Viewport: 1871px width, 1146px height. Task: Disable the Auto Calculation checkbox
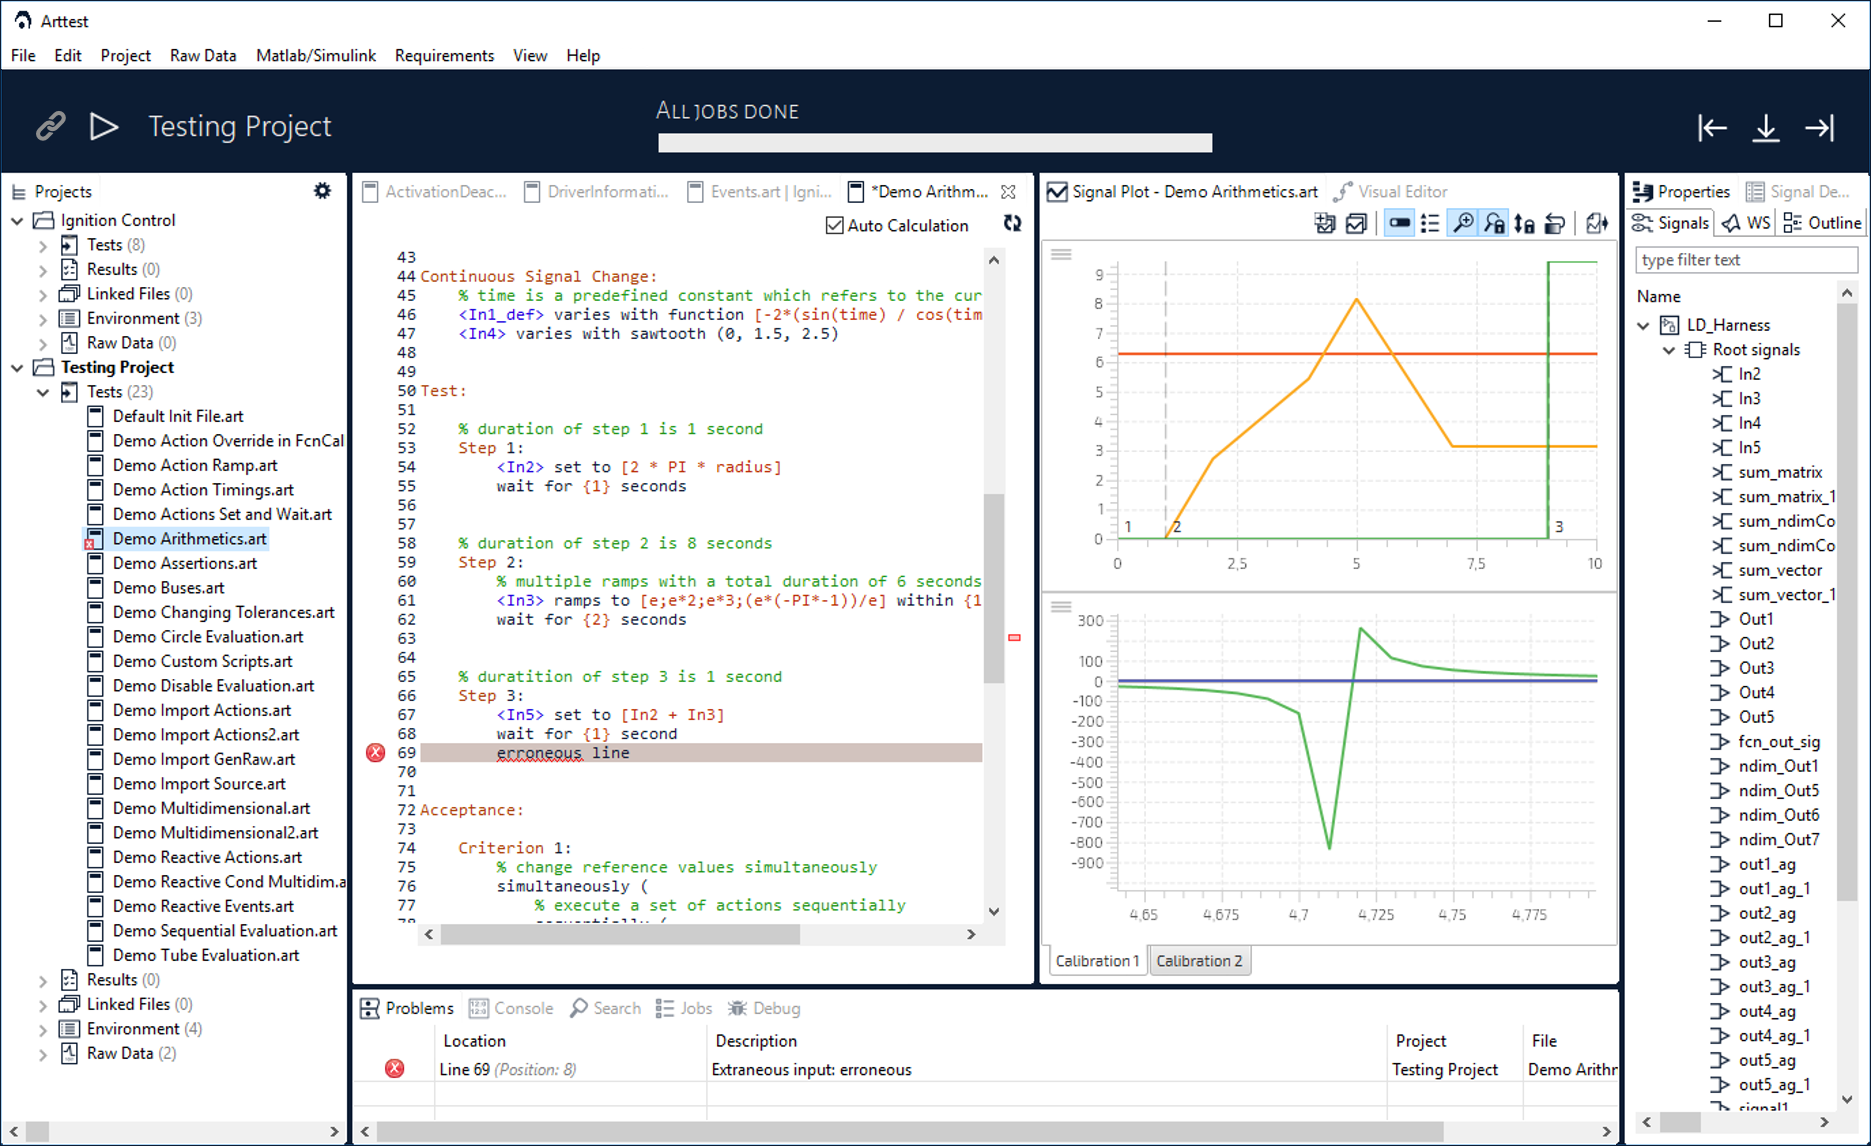[x=836, y=225]
